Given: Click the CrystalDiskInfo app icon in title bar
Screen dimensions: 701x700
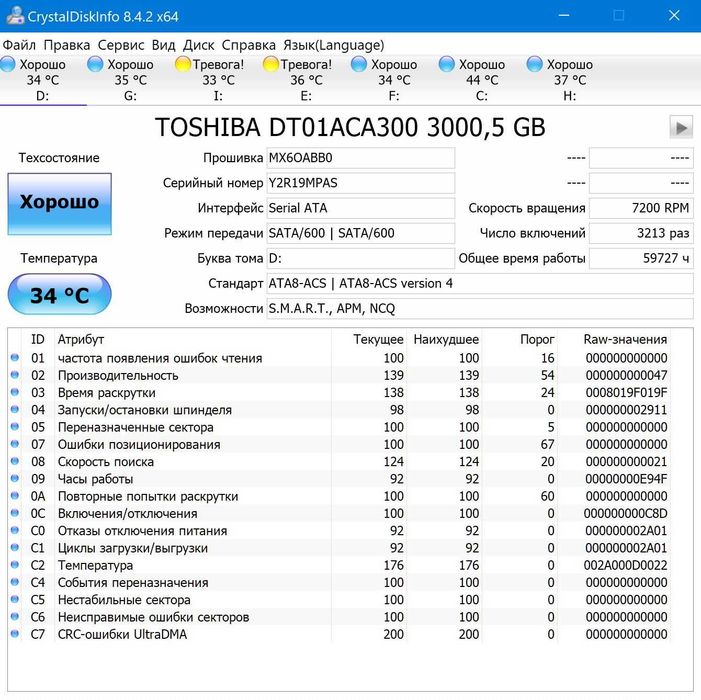Looking at the screenshot, I should [15, 16].
